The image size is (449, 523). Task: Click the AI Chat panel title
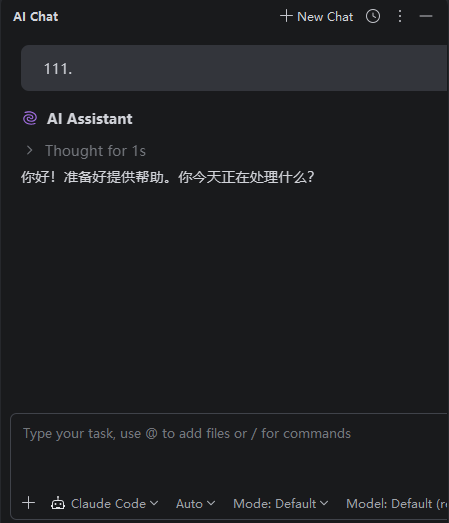coord(36,17)
